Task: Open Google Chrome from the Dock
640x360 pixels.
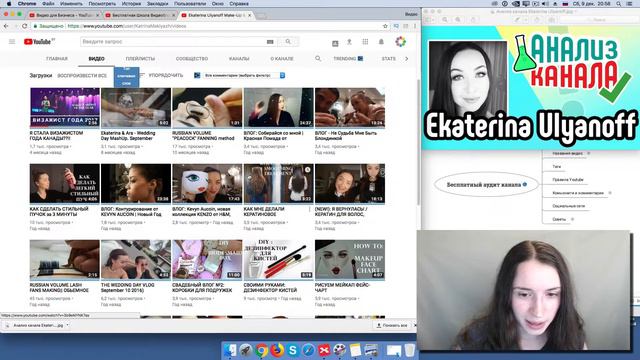Action: pos(262,350)
